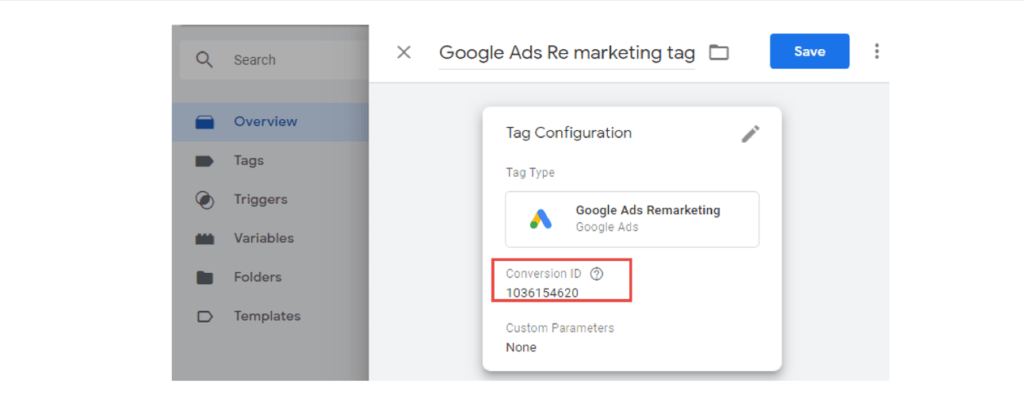Click the sidebar Search field
This screenshot has height=403, width=1024.
[274, 60]
